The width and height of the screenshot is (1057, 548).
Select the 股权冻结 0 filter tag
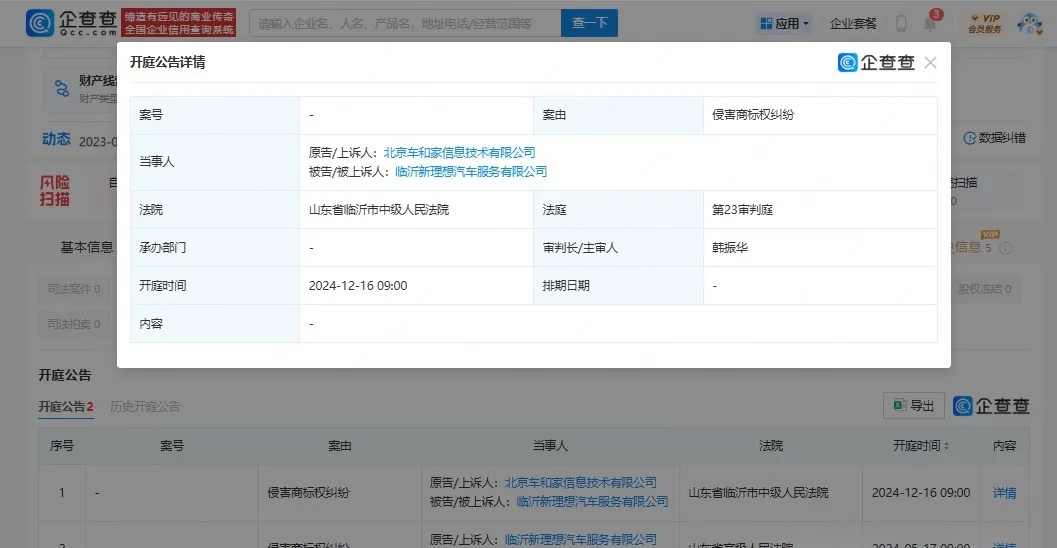tap(984, 288)
